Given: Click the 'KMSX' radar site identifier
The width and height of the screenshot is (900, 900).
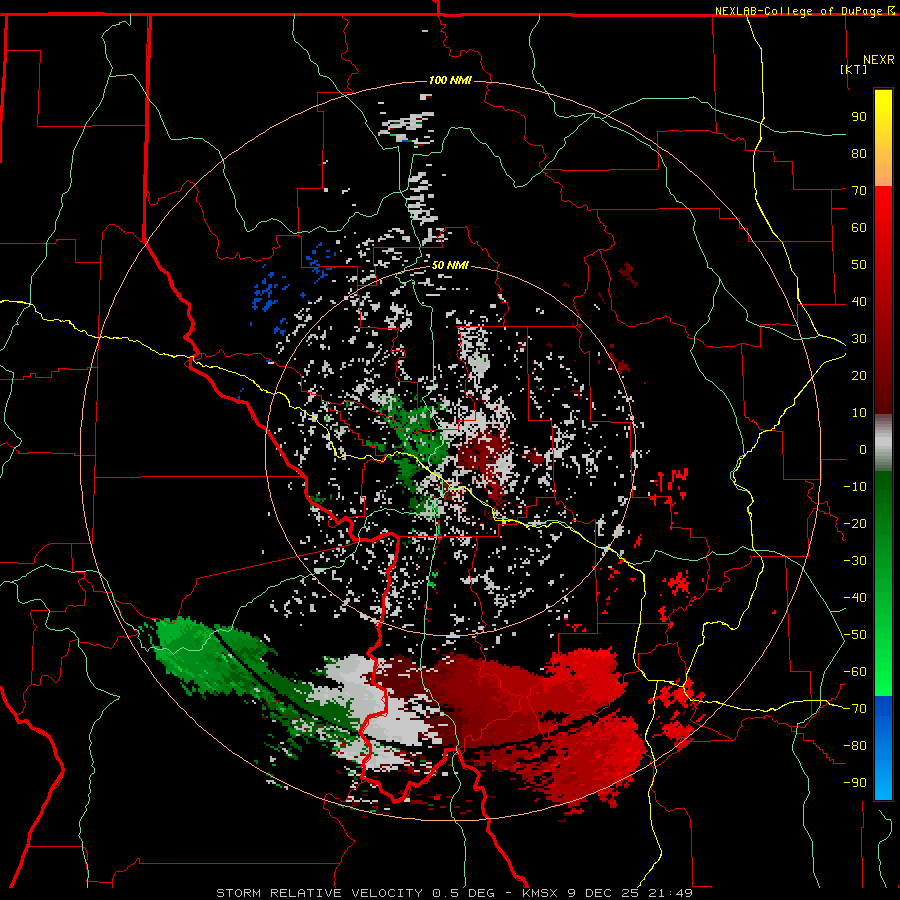Looking at the screenshot, I should (x=541, y=893).
